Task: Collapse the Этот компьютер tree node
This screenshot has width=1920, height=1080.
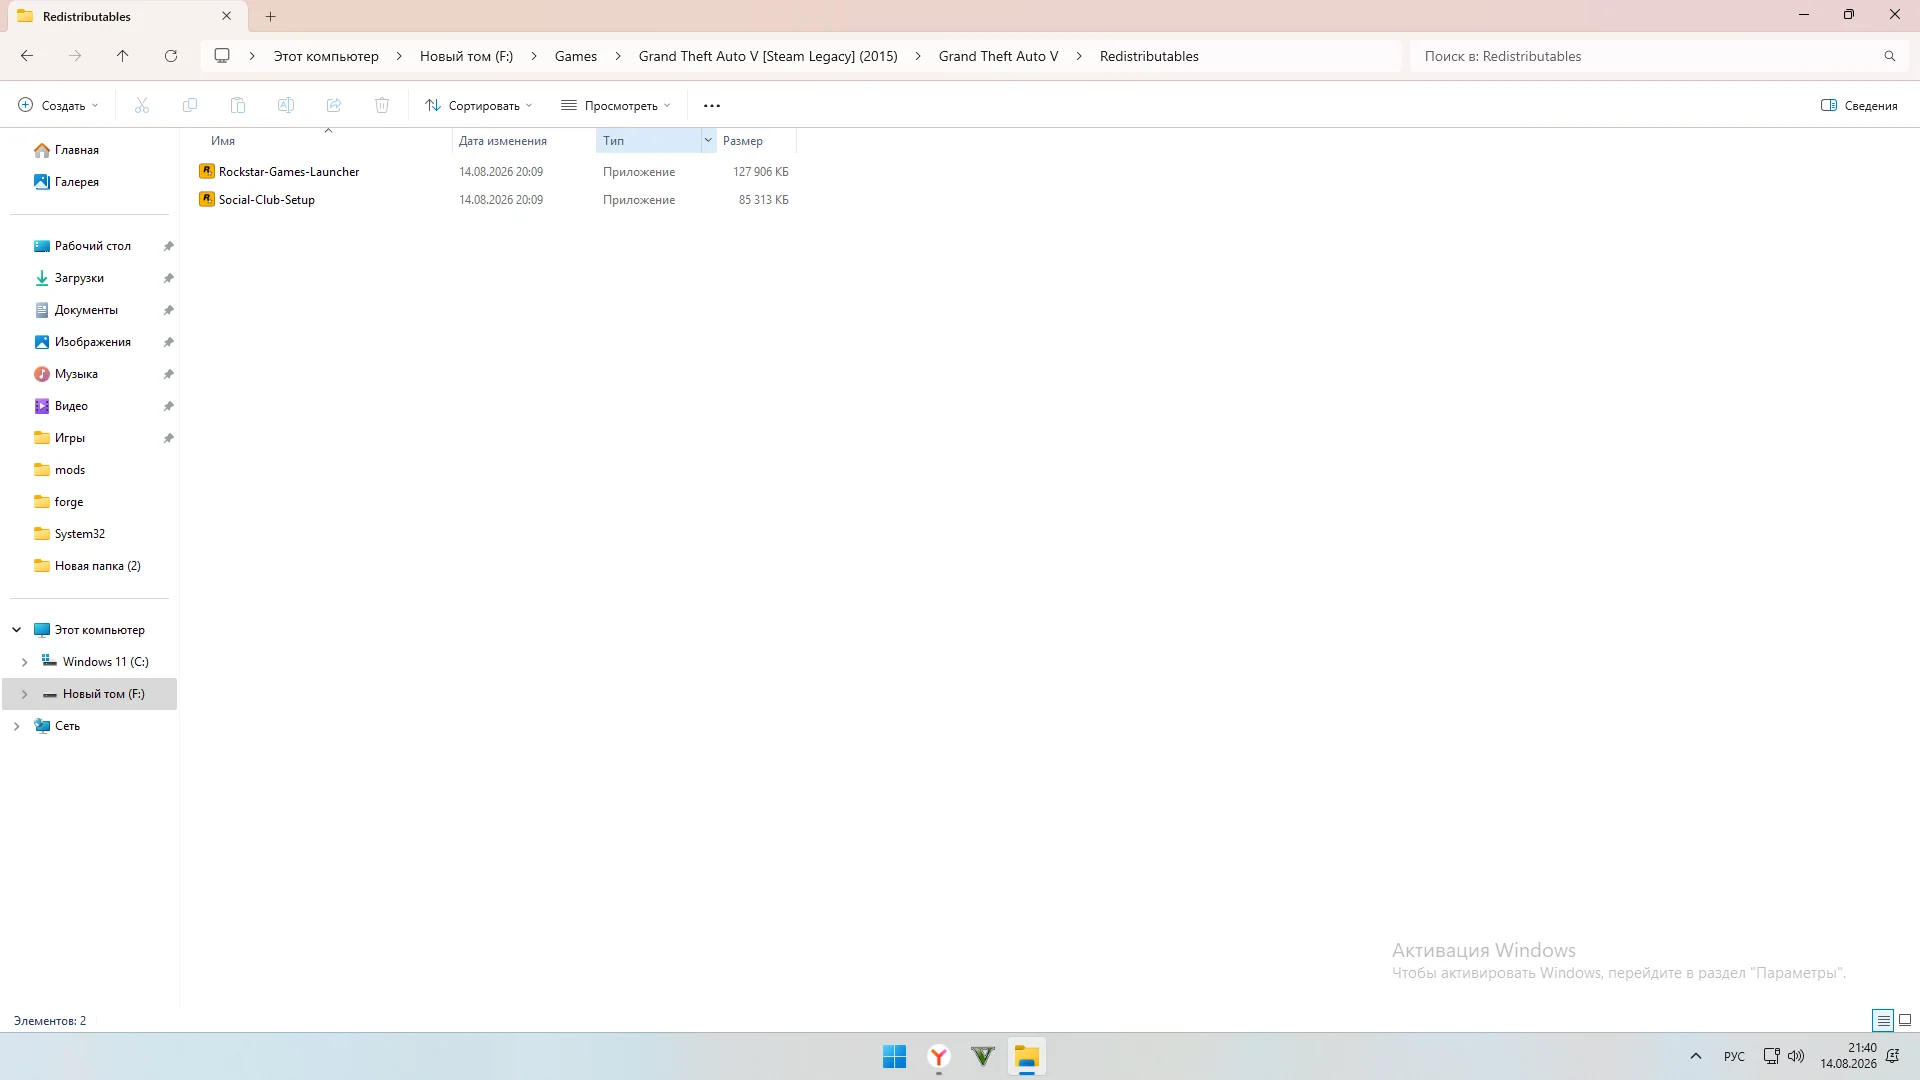Action: [x=17, y=630]
